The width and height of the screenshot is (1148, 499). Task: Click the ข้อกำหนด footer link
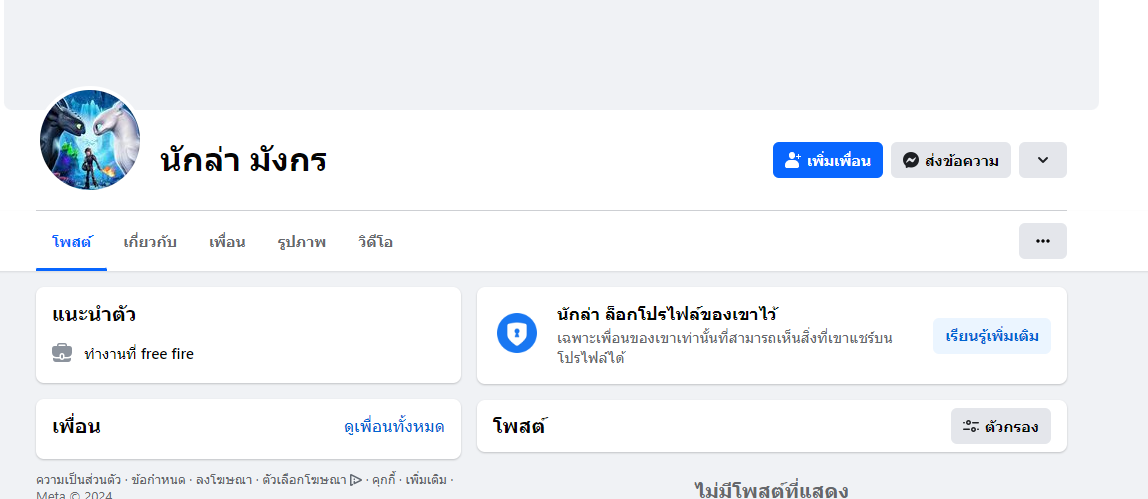pos(158,480)
